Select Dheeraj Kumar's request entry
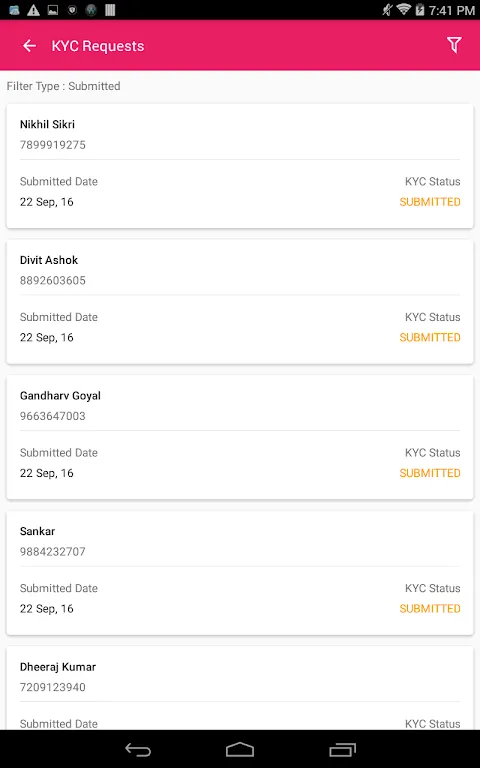This screenshot has height=768, width=480. (x=240, y=688)
